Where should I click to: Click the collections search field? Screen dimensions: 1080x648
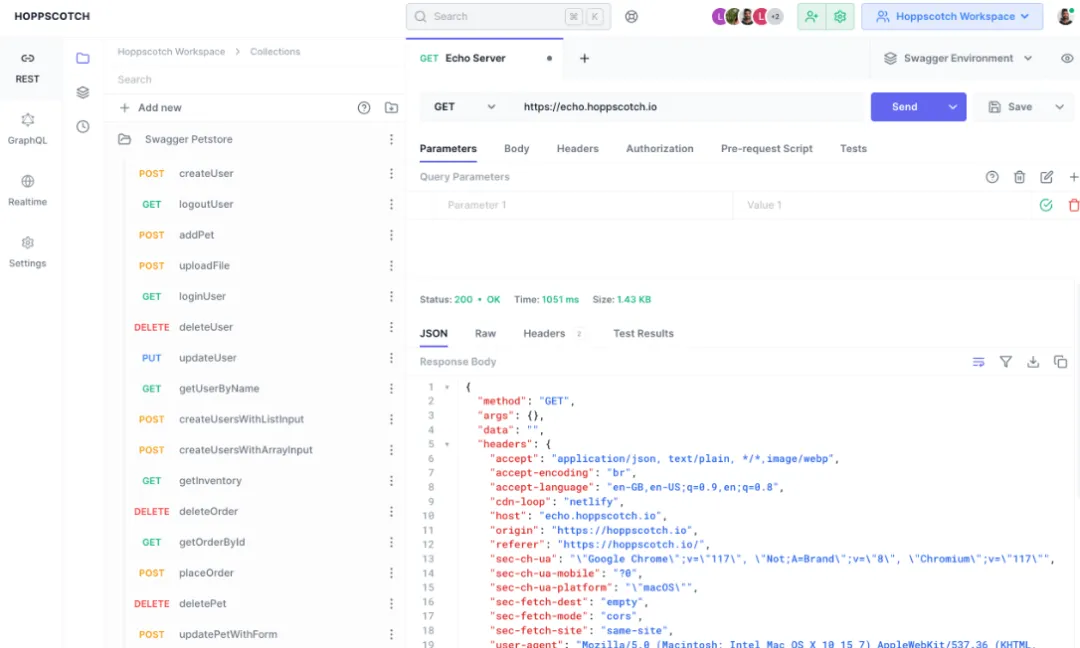point(255,79)
